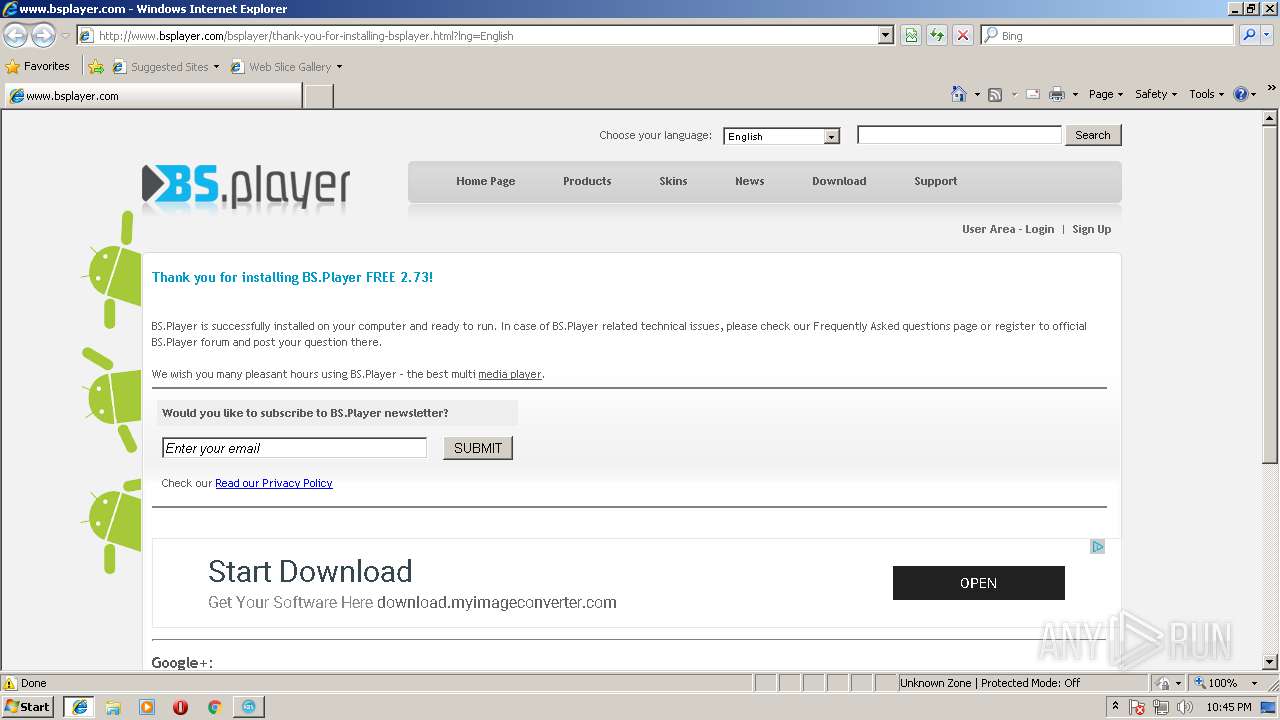1280x720 pixels.
Task: Open the Support navigation item
Action: tap(935, 181)
